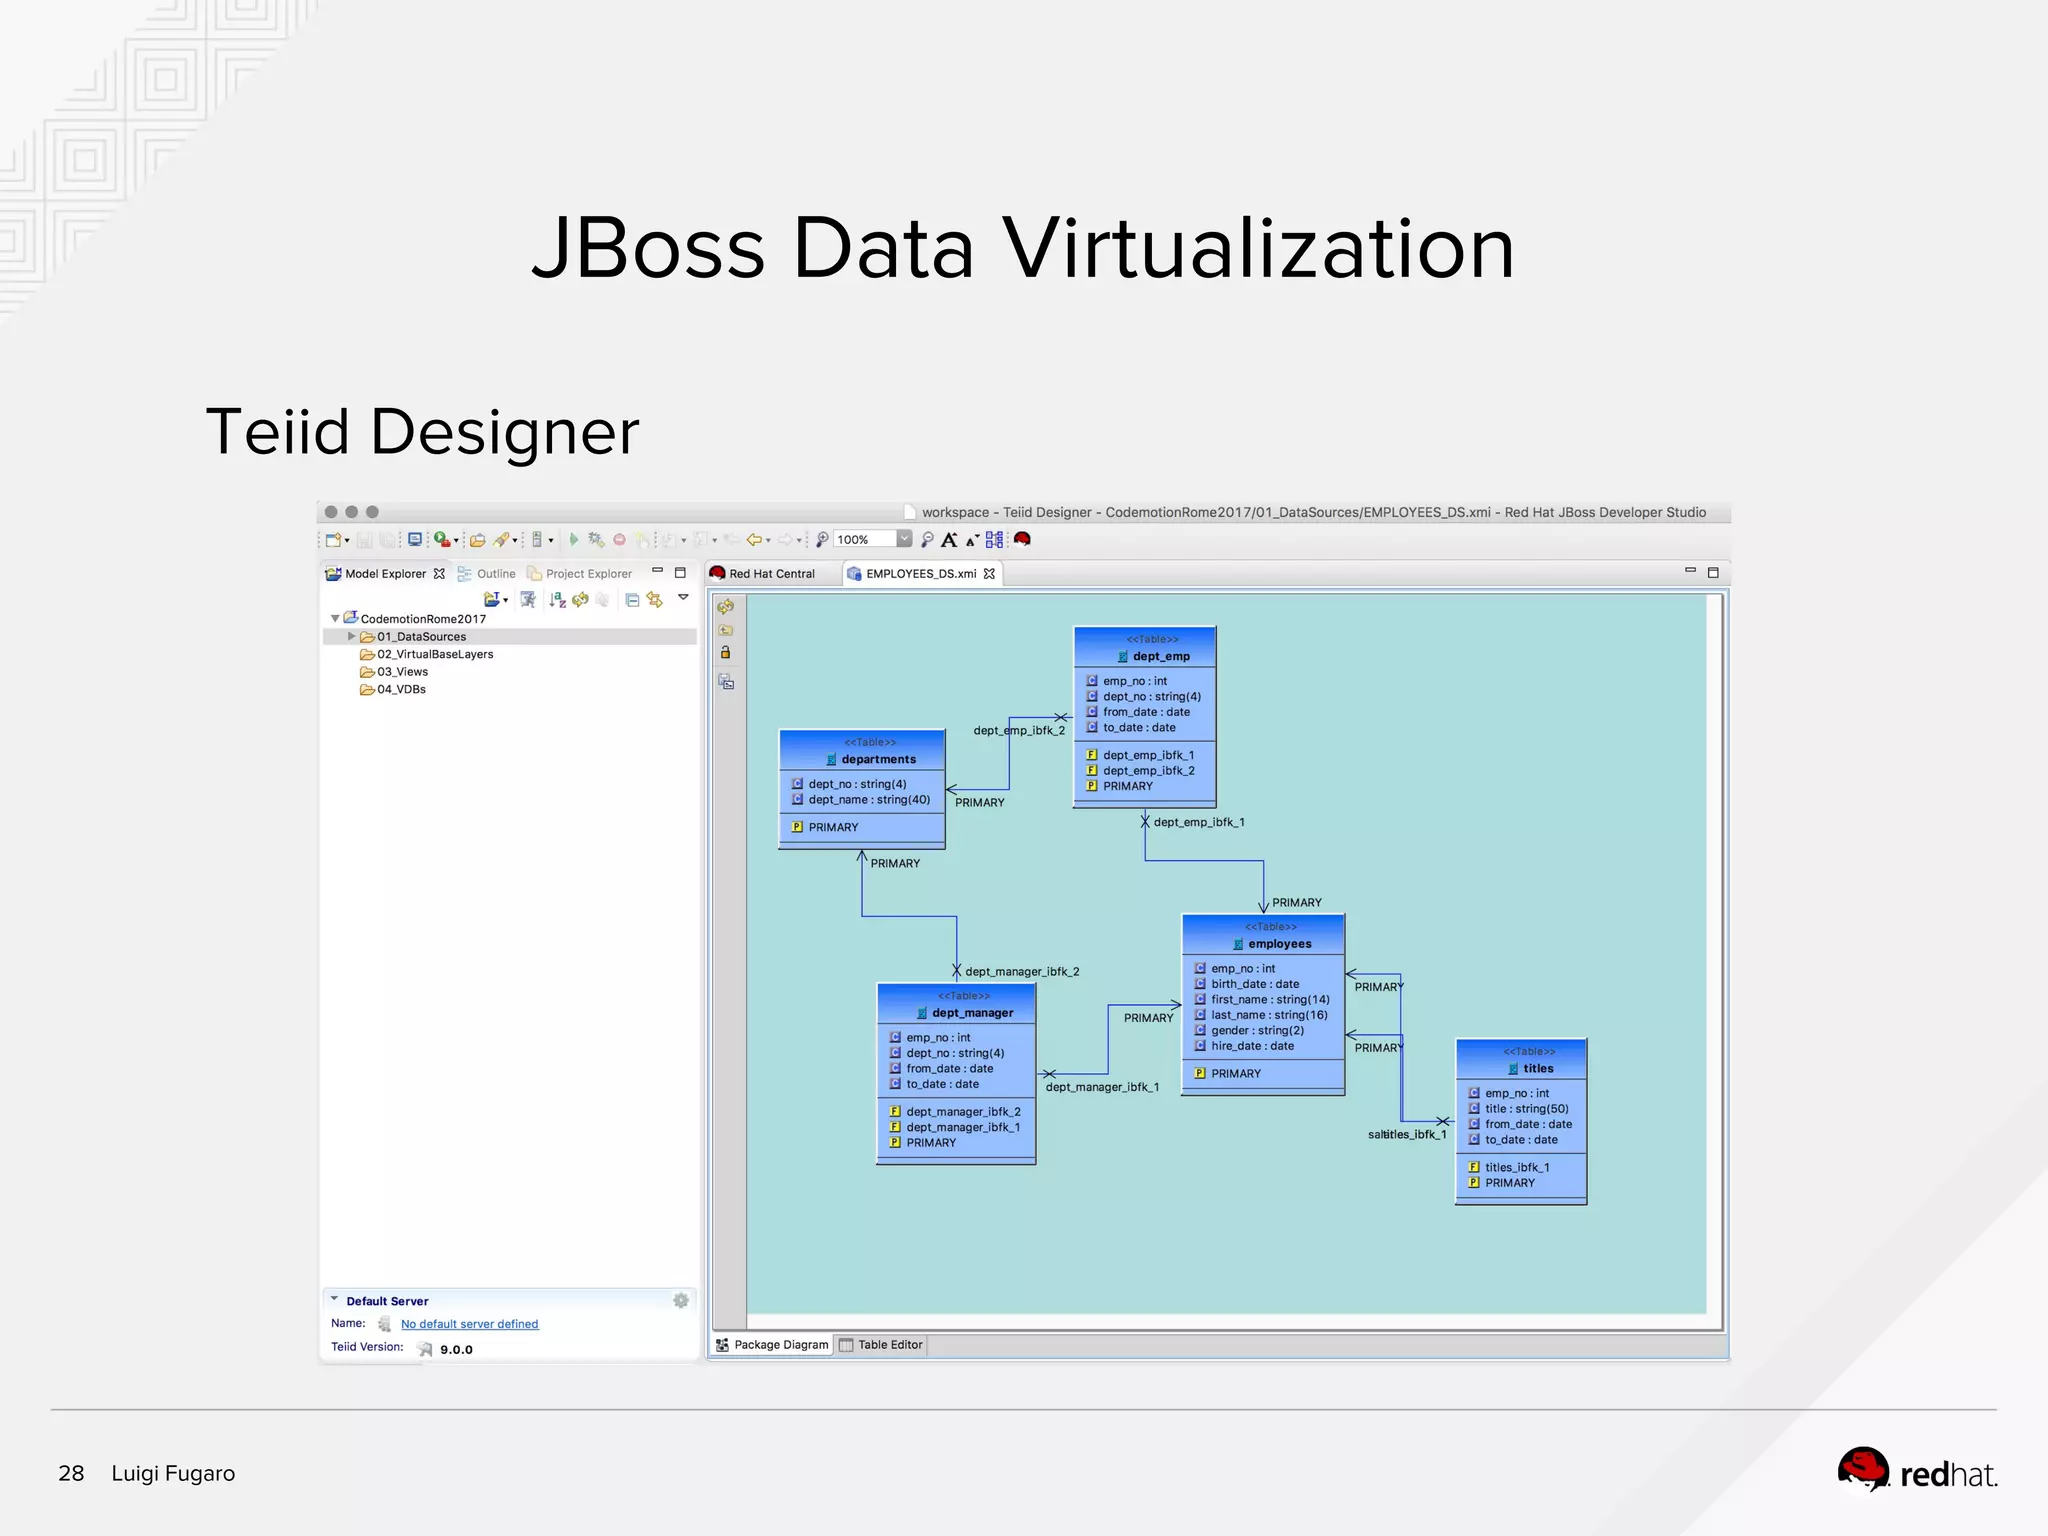This screenshot has height=1536, width=2048.
Task: Expand the 01_DataSources folder
Action: pyautogui.click(x=351, y=637)
